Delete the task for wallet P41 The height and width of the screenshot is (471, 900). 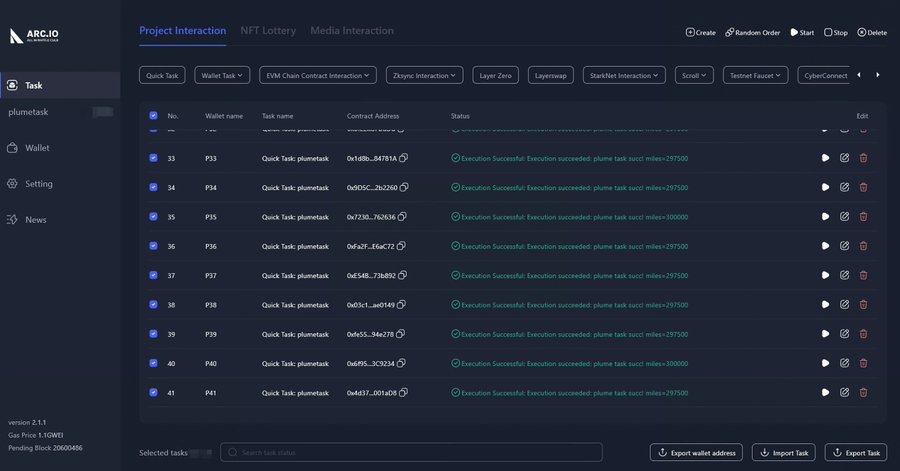coord(864,393)
